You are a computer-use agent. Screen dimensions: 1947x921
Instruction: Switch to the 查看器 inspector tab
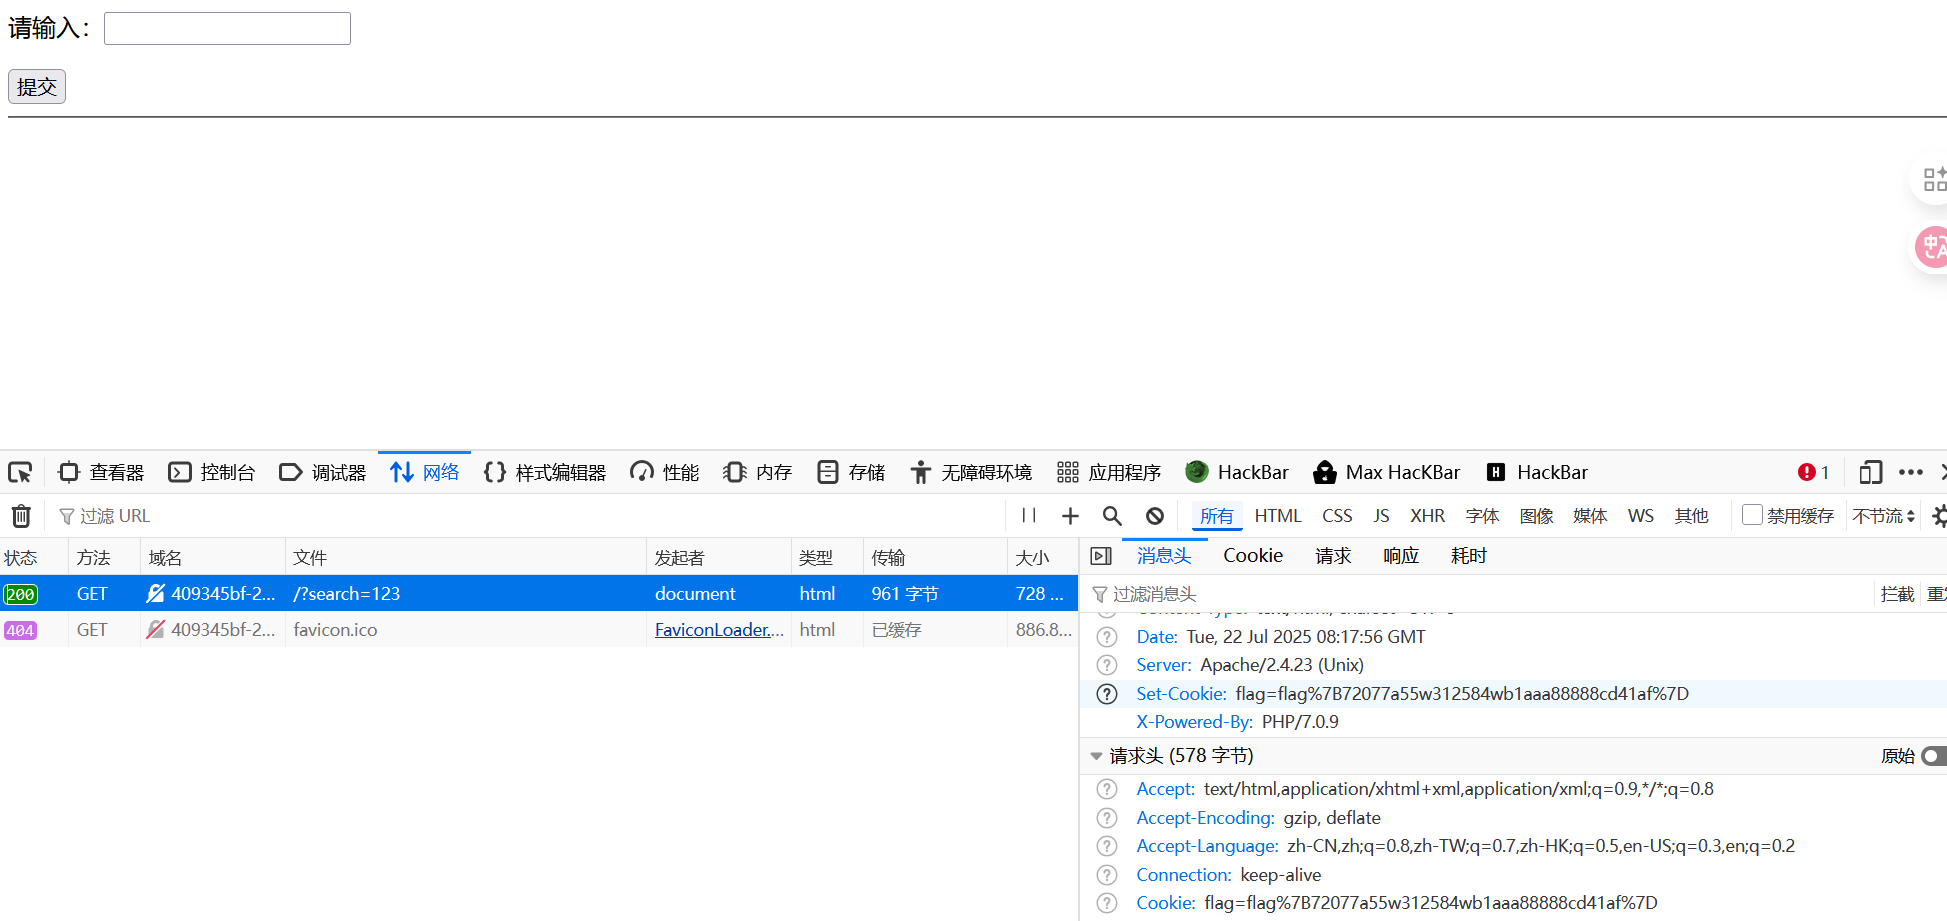pyautogui.click(x=101, y=472)
